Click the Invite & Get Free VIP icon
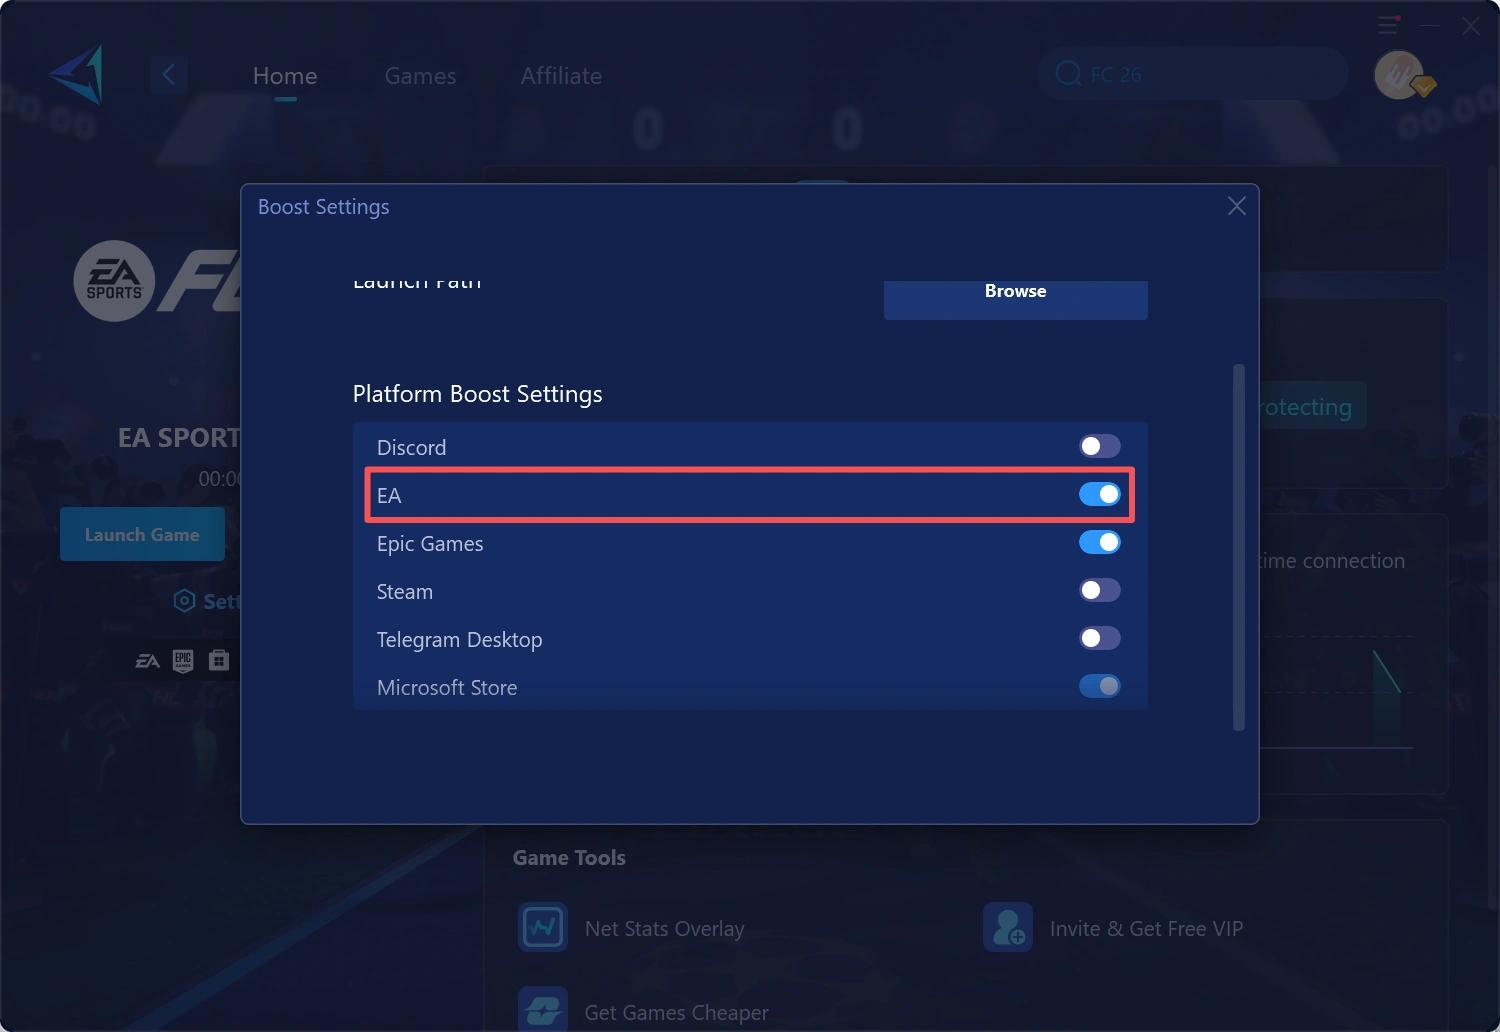The image size is (1500, 1032). (x=1008, y=927)
